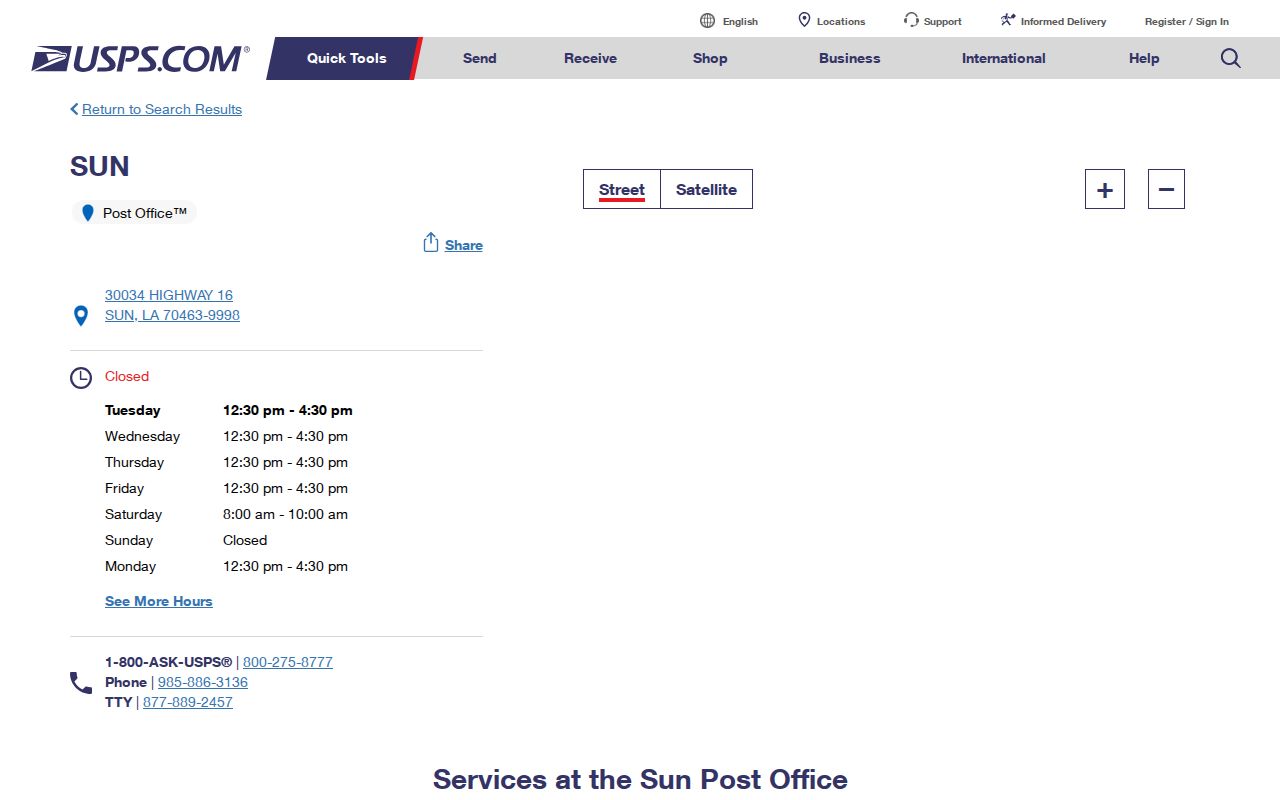Click the USPS.COM logo
Viewport: 1280px width, 800px height.
140,58
